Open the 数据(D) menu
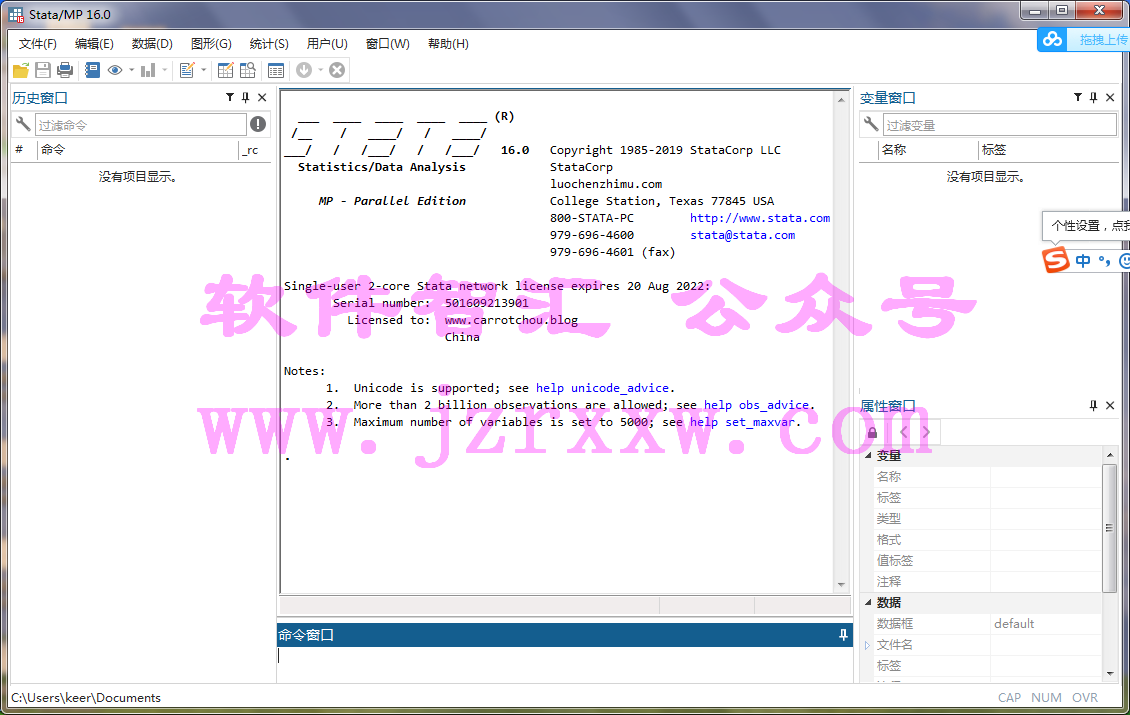Viewport: 1130px width, 715px height. [152, 44]
